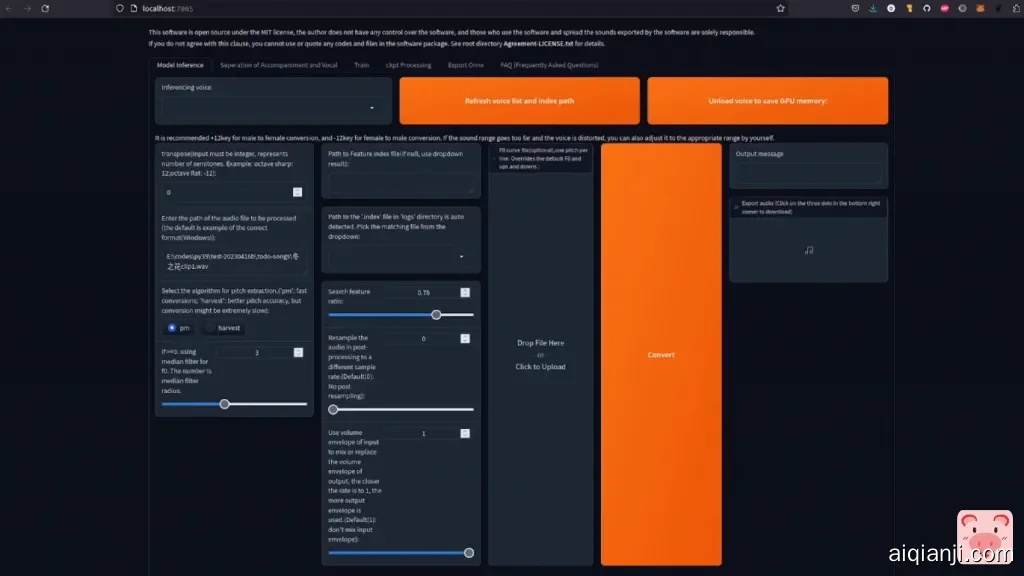Click the tracking protection shield icon
The height and width of the screenshot is (576, 1024).
[120, 8]
